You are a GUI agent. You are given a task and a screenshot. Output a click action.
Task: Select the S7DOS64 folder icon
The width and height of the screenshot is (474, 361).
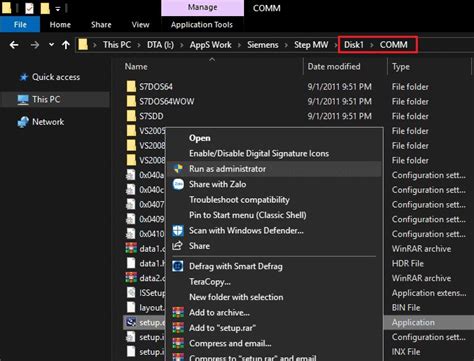tap(131, 87)
